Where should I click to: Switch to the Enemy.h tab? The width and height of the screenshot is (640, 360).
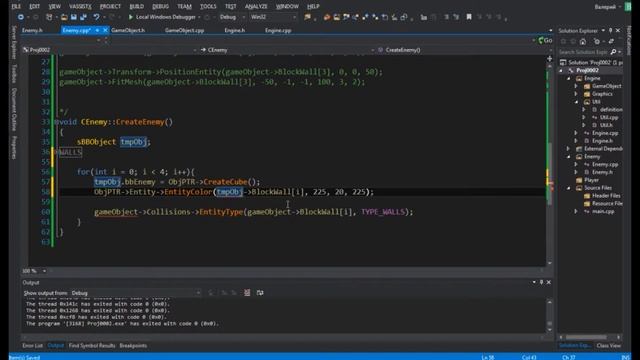click(x=32, y=30)
